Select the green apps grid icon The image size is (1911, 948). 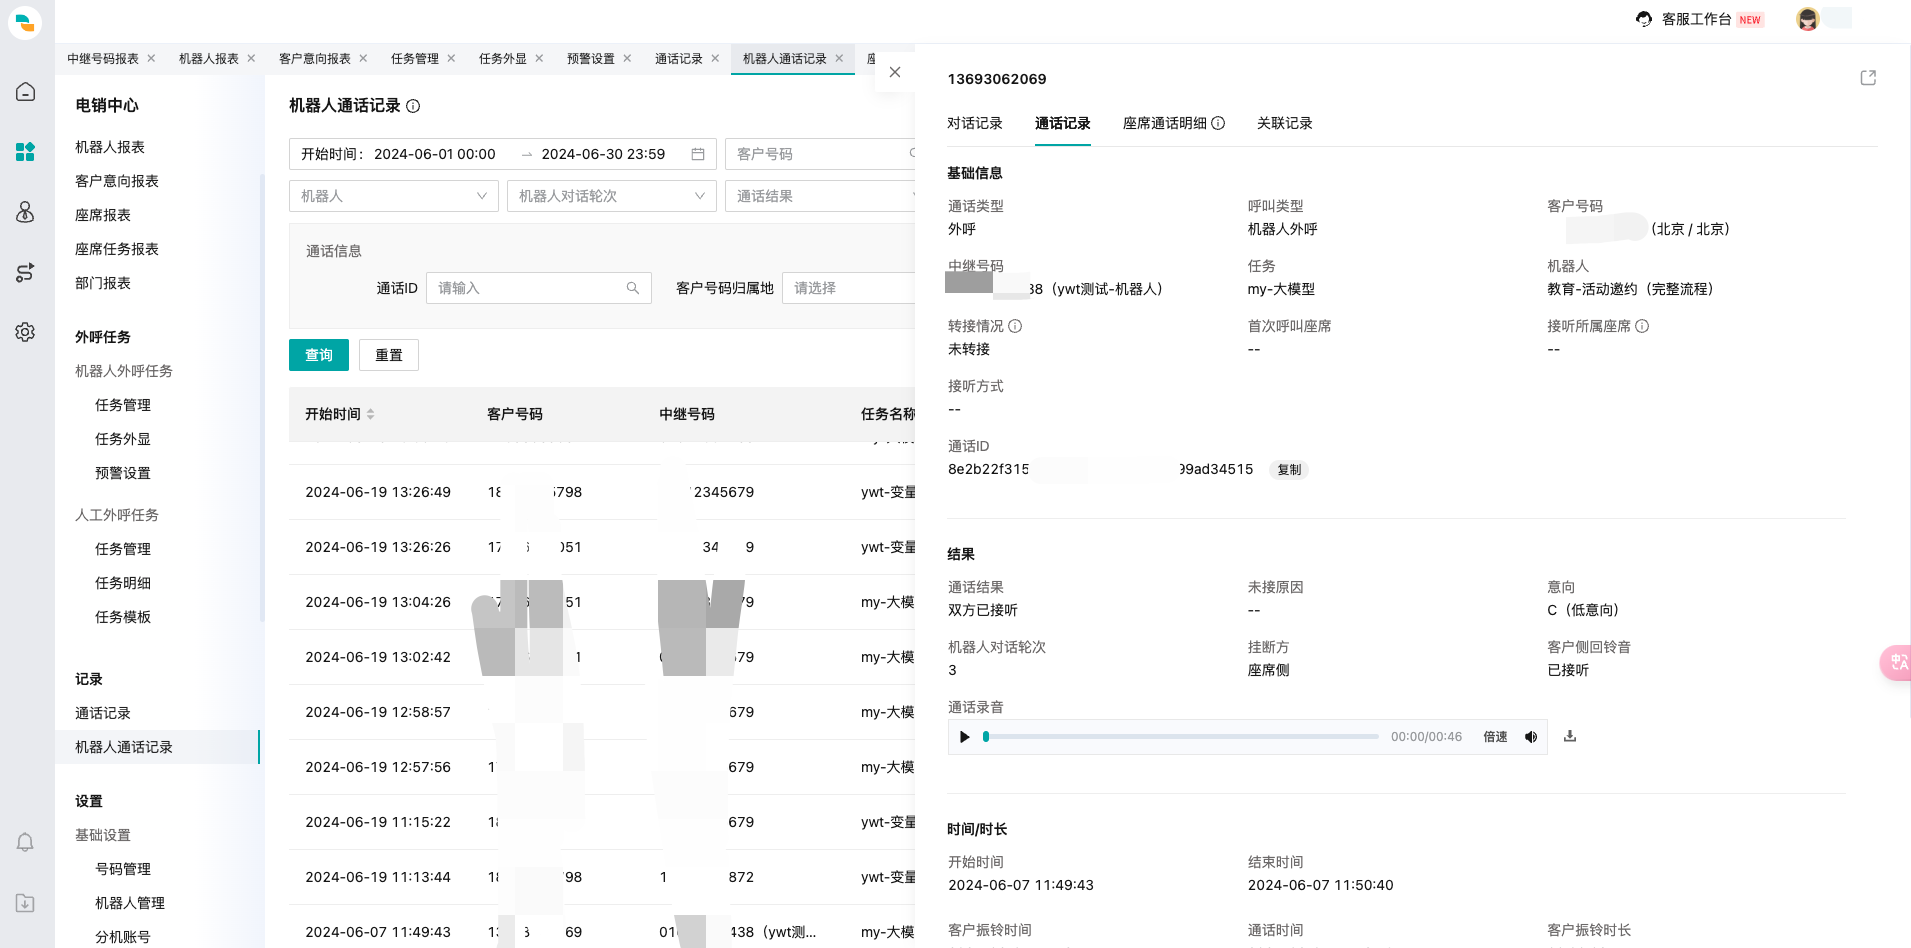(x=26, y=152)
